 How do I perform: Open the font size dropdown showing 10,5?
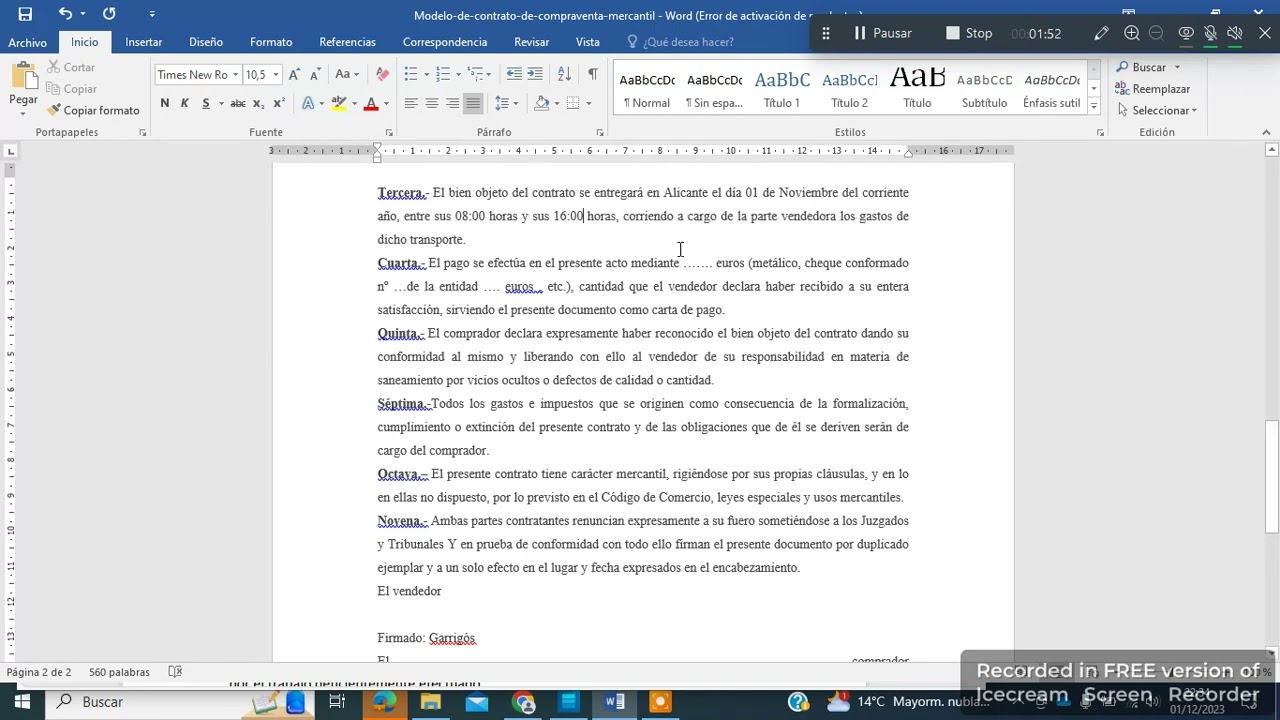pyautogui.click(x=276, y=75)
